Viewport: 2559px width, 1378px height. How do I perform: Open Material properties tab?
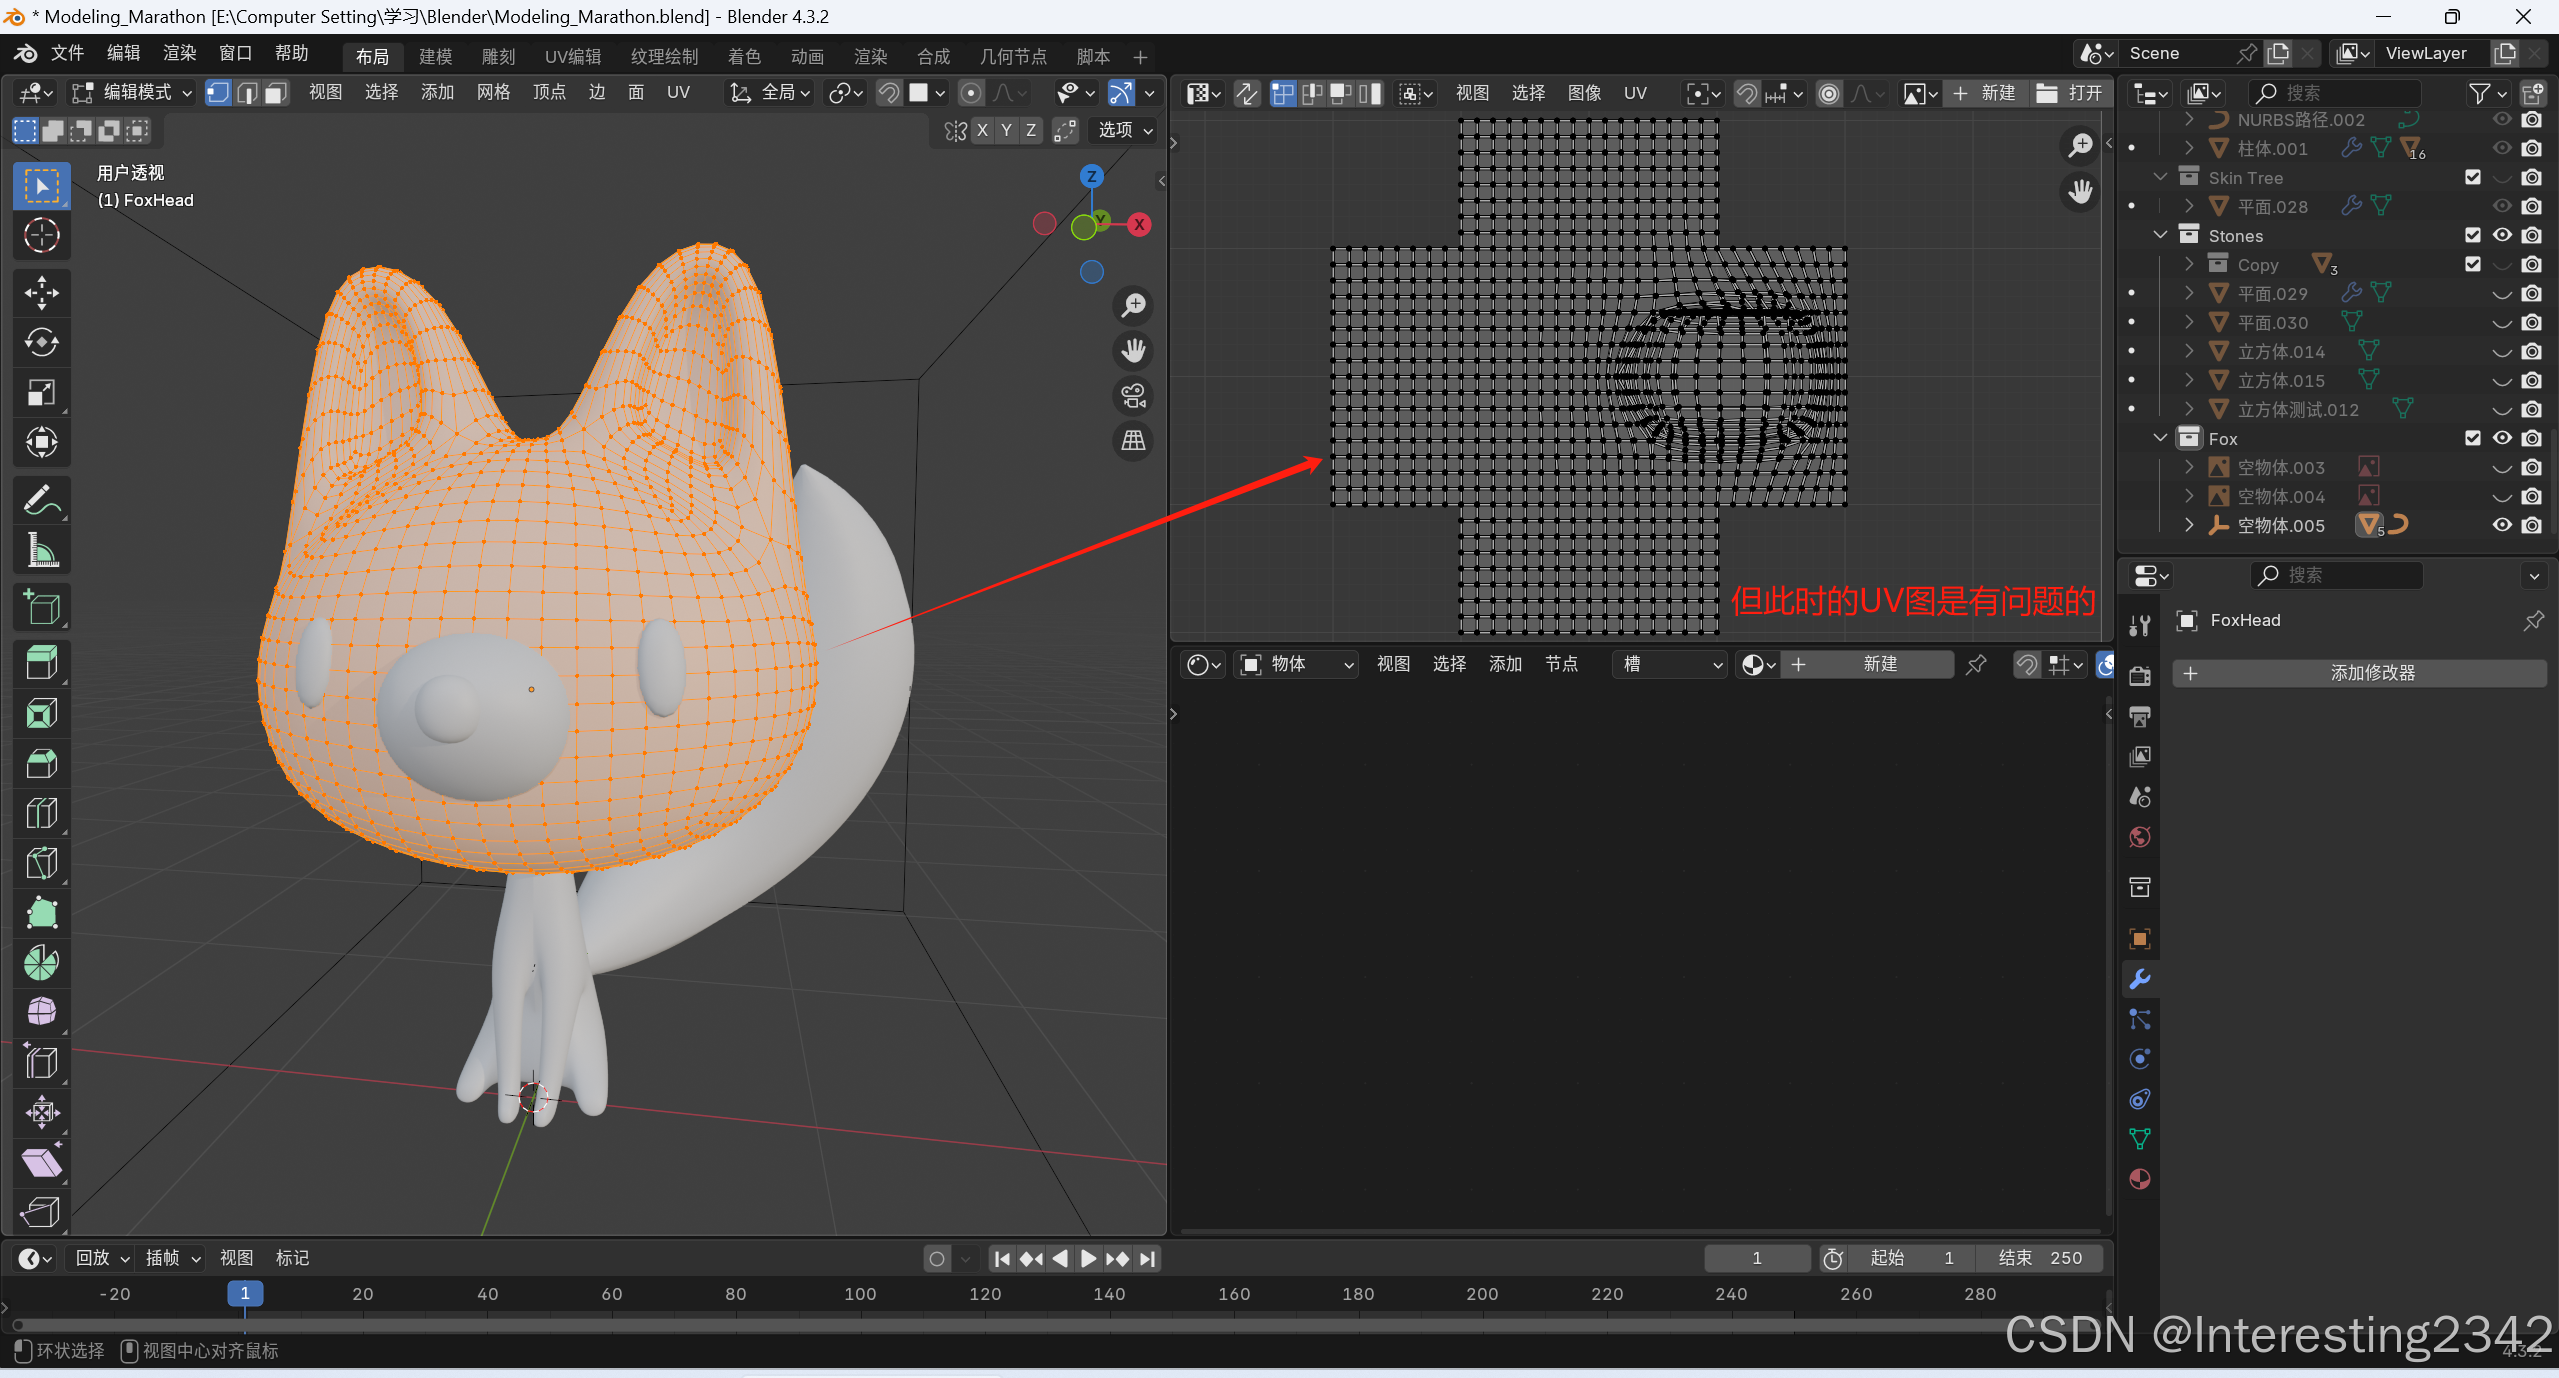click(2140, 1180)
